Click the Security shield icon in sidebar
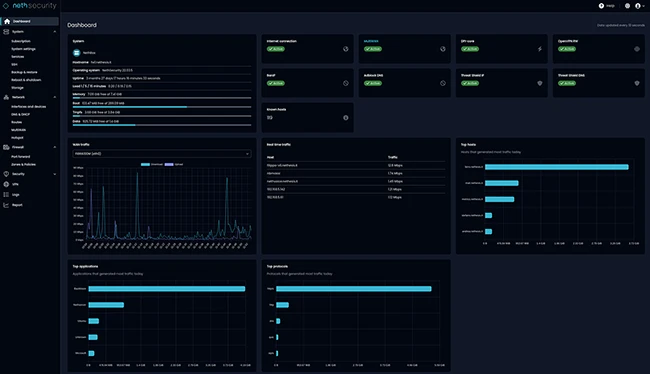The width and height of the screenshot is (650, 374). coord(6,174)
